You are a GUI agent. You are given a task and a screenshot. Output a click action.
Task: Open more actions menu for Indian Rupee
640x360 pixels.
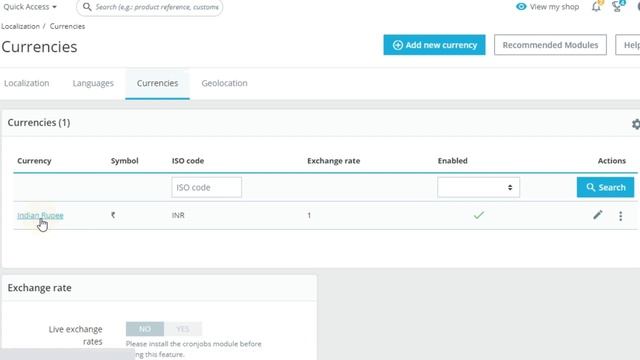click(x=620, y=216)
